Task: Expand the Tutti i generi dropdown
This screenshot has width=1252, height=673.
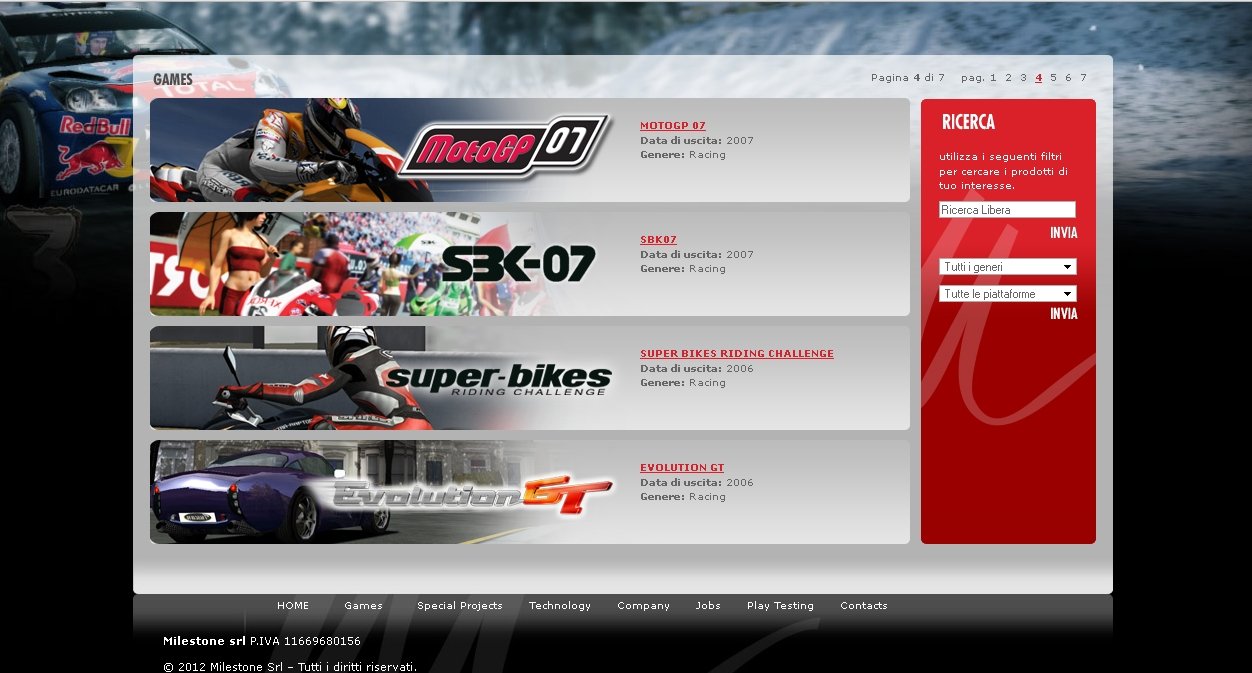Action: 1008,267
